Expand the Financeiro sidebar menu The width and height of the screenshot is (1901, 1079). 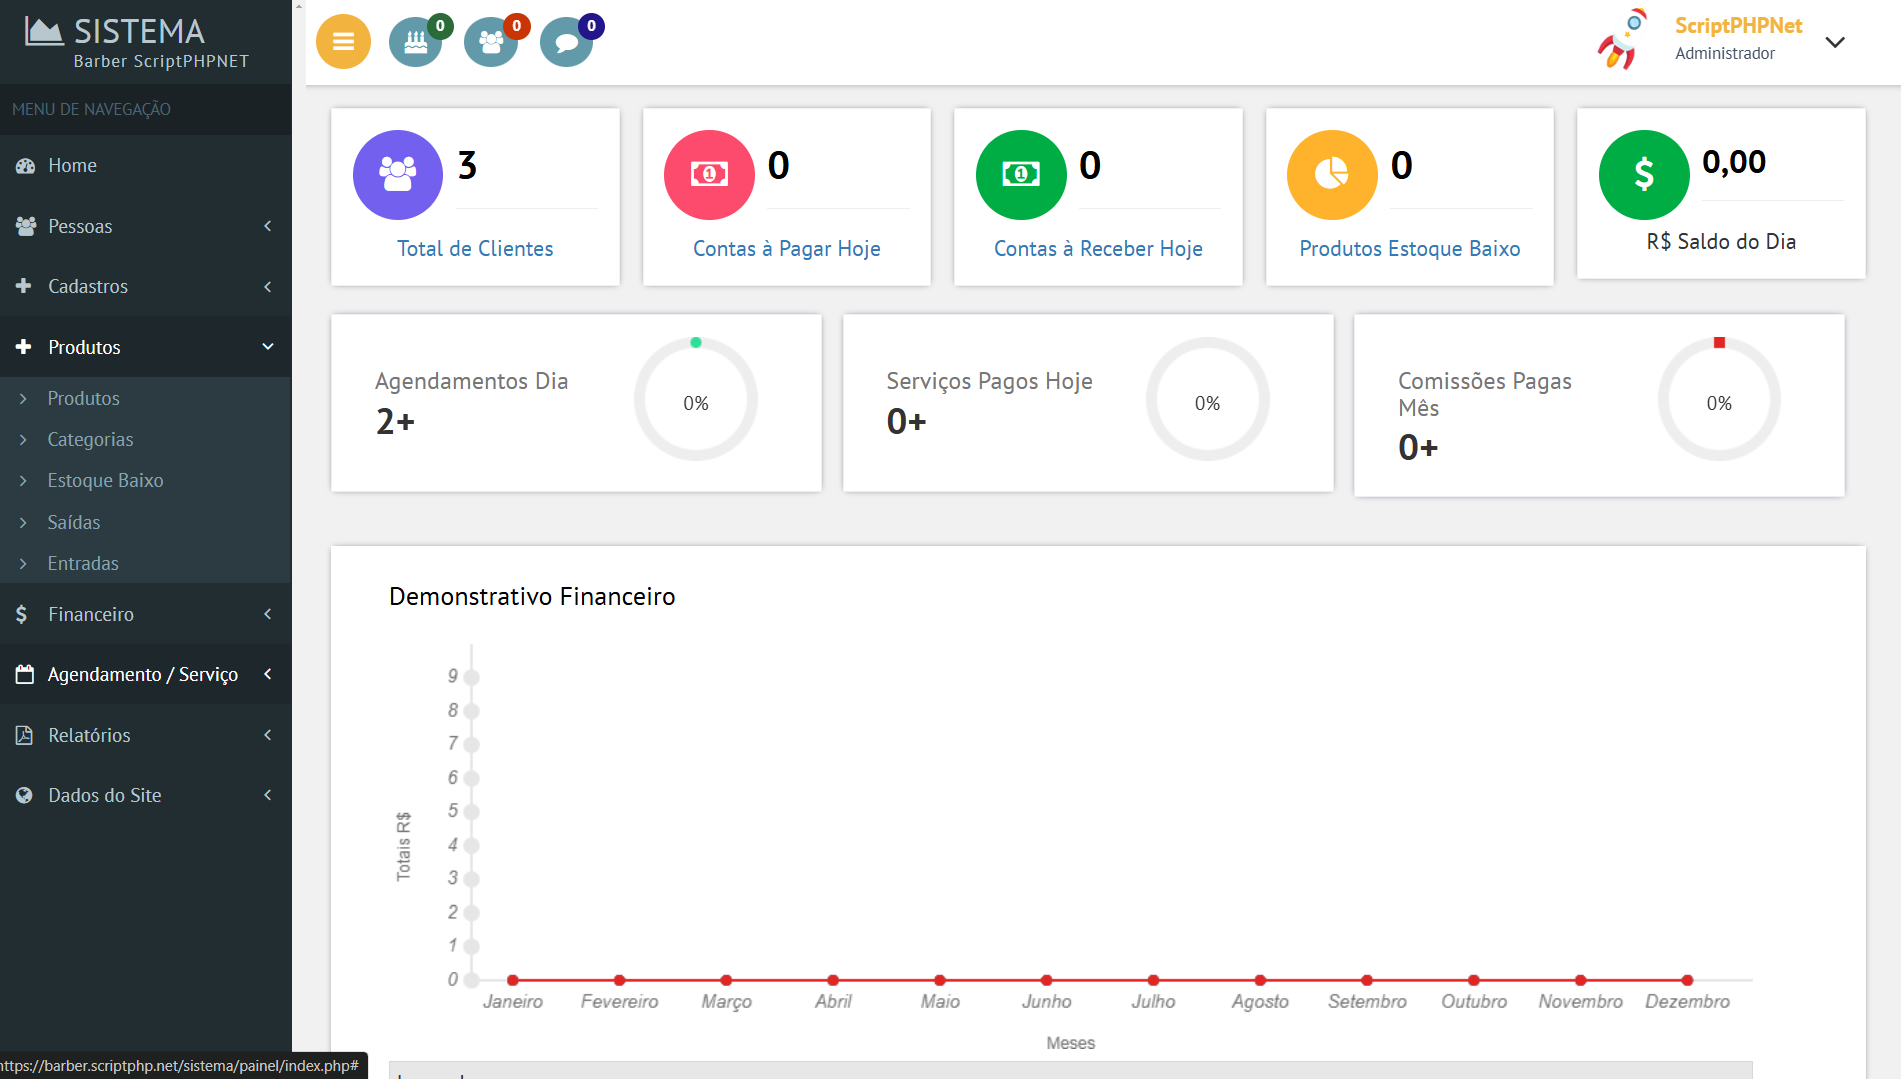[x=146, y=614]
